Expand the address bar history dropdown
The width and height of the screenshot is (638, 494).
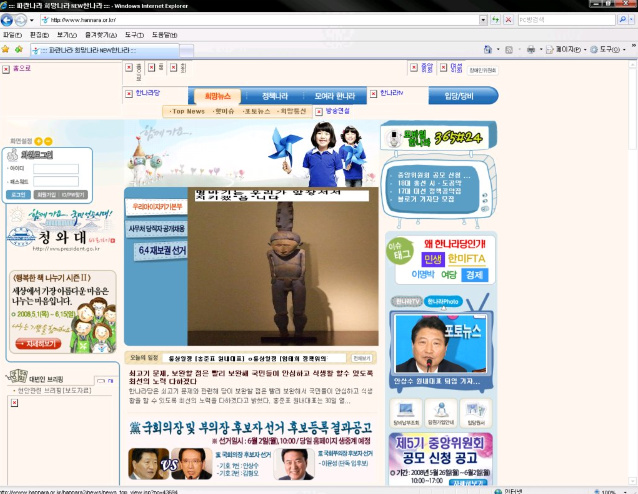pos(483,20)
